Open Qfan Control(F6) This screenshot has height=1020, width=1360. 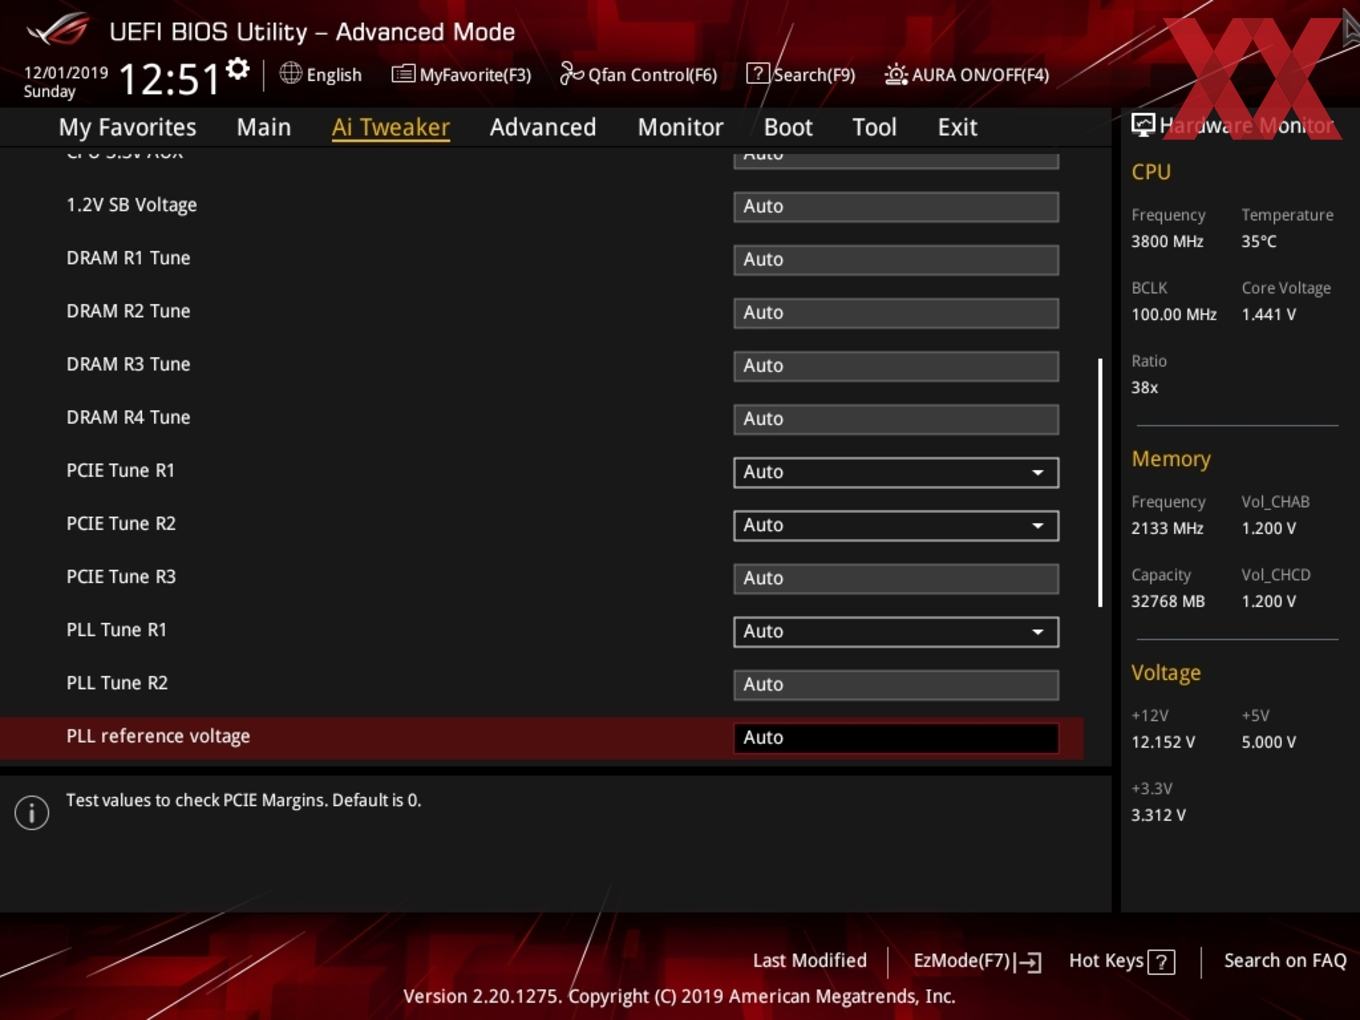[653, 75]
